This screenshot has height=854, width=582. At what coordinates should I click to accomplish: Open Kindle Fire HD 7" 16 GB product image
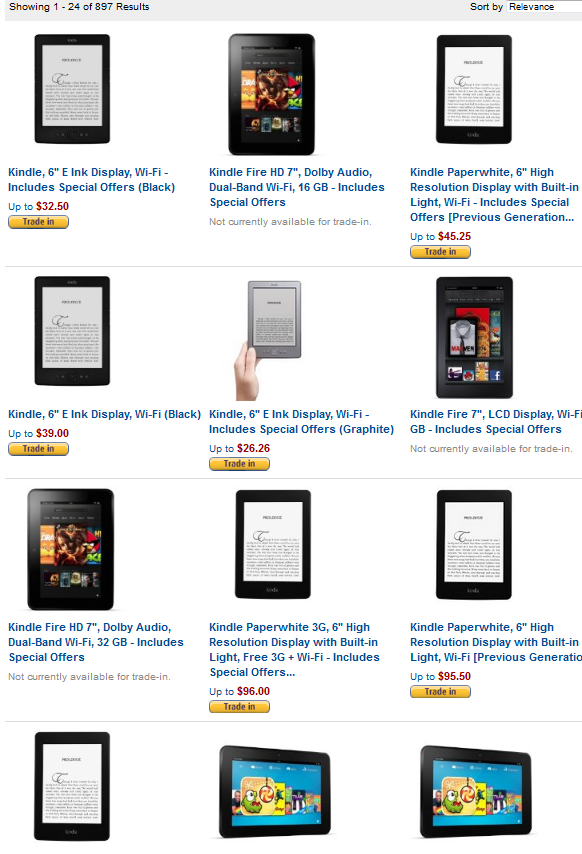272,94
